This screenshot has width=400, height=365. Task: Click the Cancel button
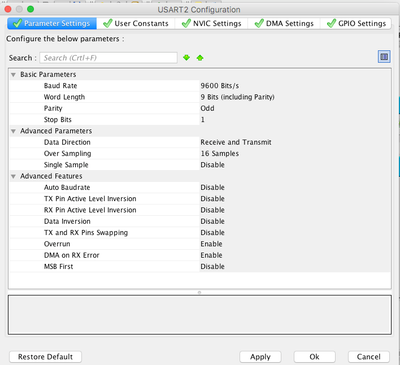(x=369, y=357)
